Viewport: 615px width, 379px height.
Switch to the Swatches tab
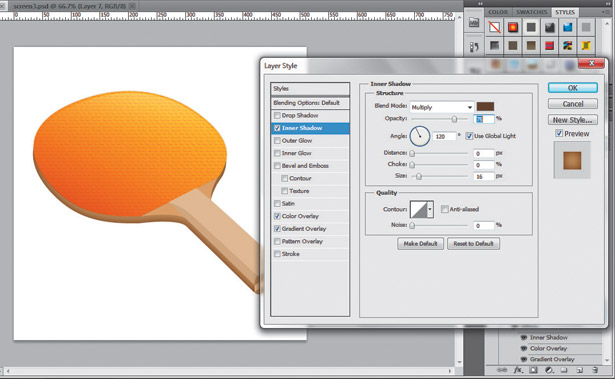click(x=531, y=12)
